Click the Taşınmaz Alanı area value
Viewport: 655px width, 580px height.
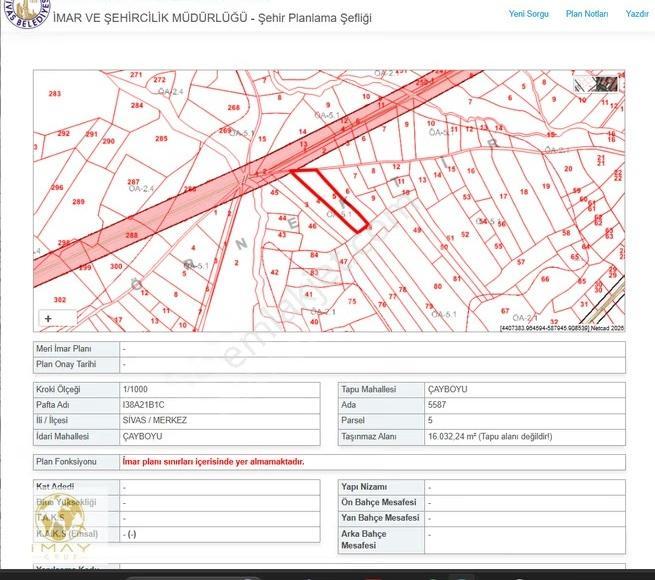pos(490,437)
